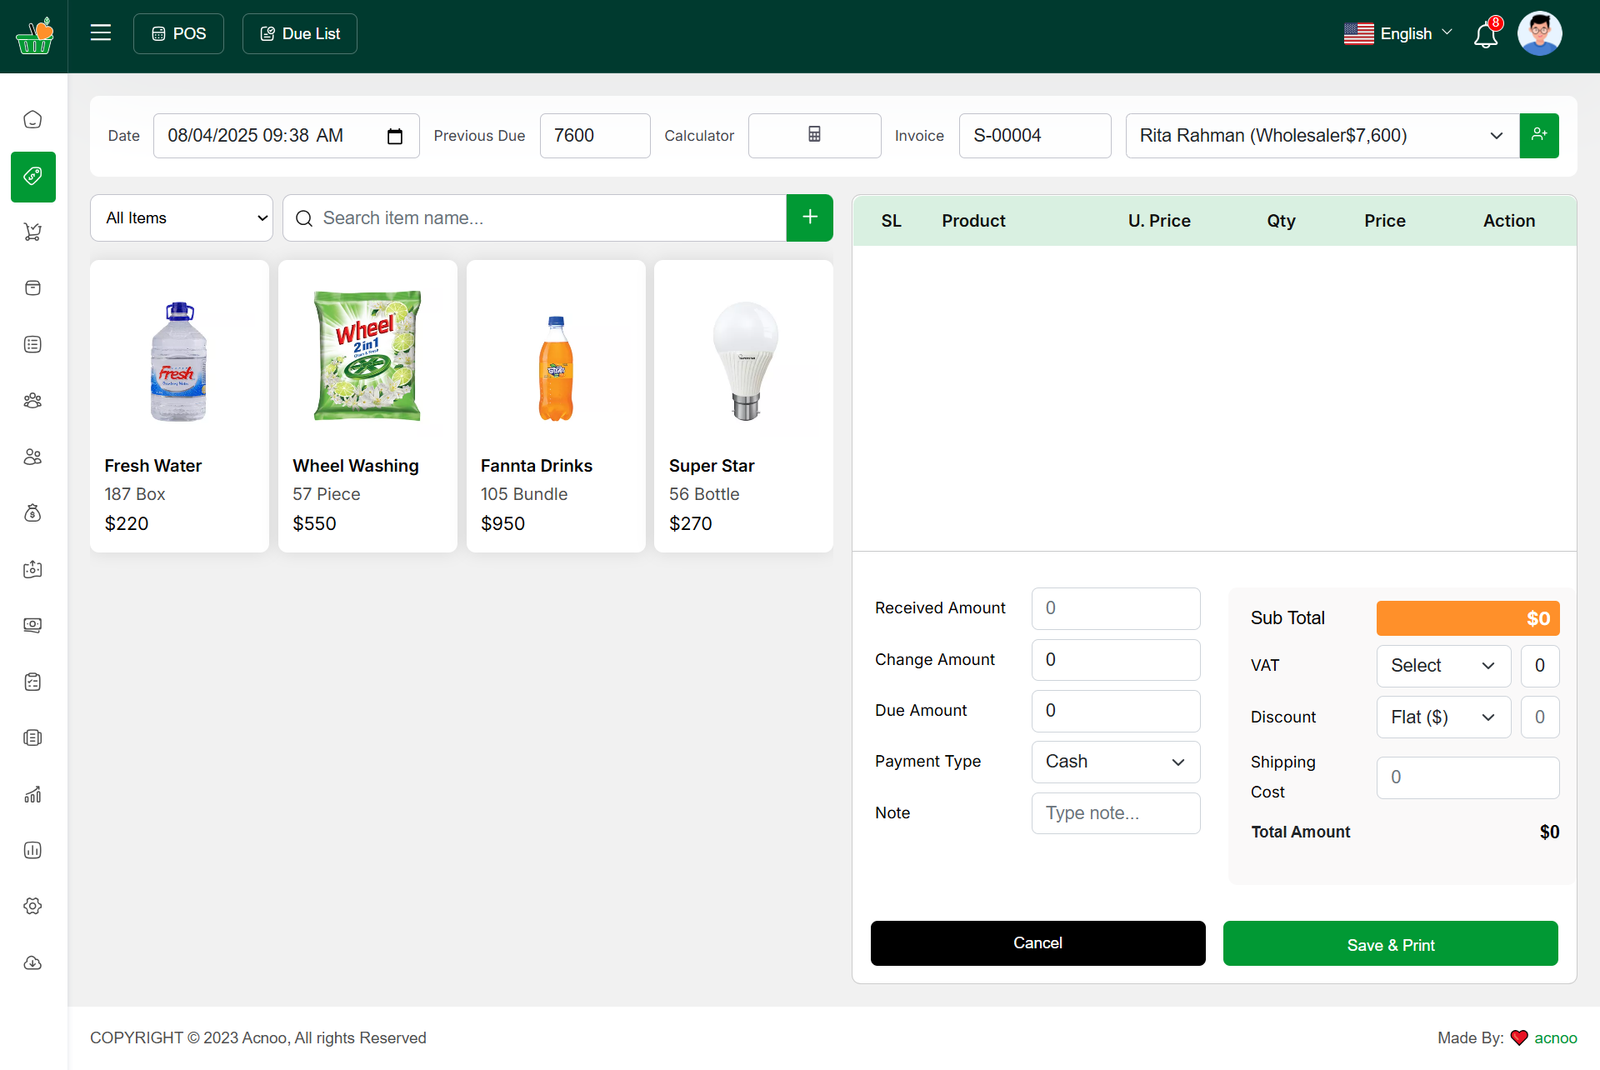Open the POS tab in header

(179, 34)
